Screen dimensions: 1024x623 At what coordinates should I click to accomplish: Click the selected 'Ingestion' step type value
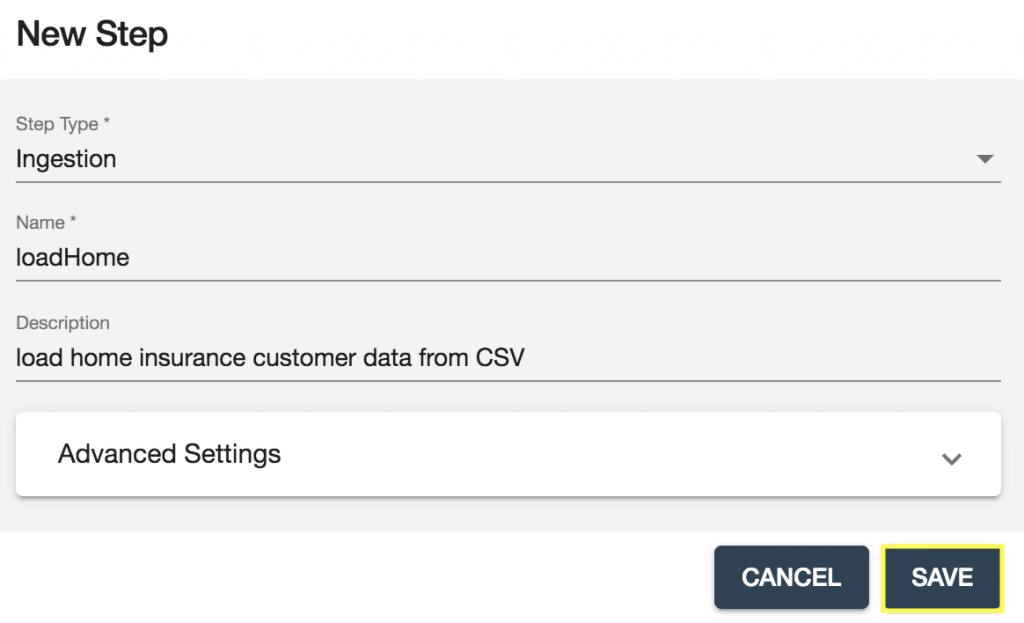pyautogui.click(x=66, y=159)
